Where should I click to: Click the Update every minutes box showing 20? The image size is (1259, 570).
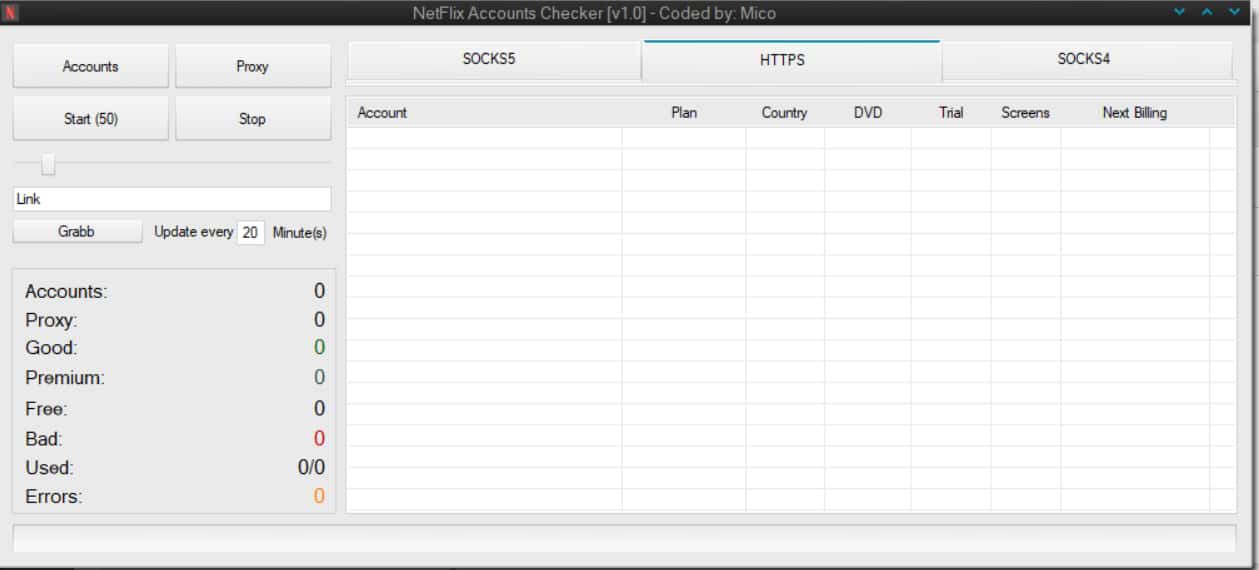pyautogui.click(x=250, y=232)
